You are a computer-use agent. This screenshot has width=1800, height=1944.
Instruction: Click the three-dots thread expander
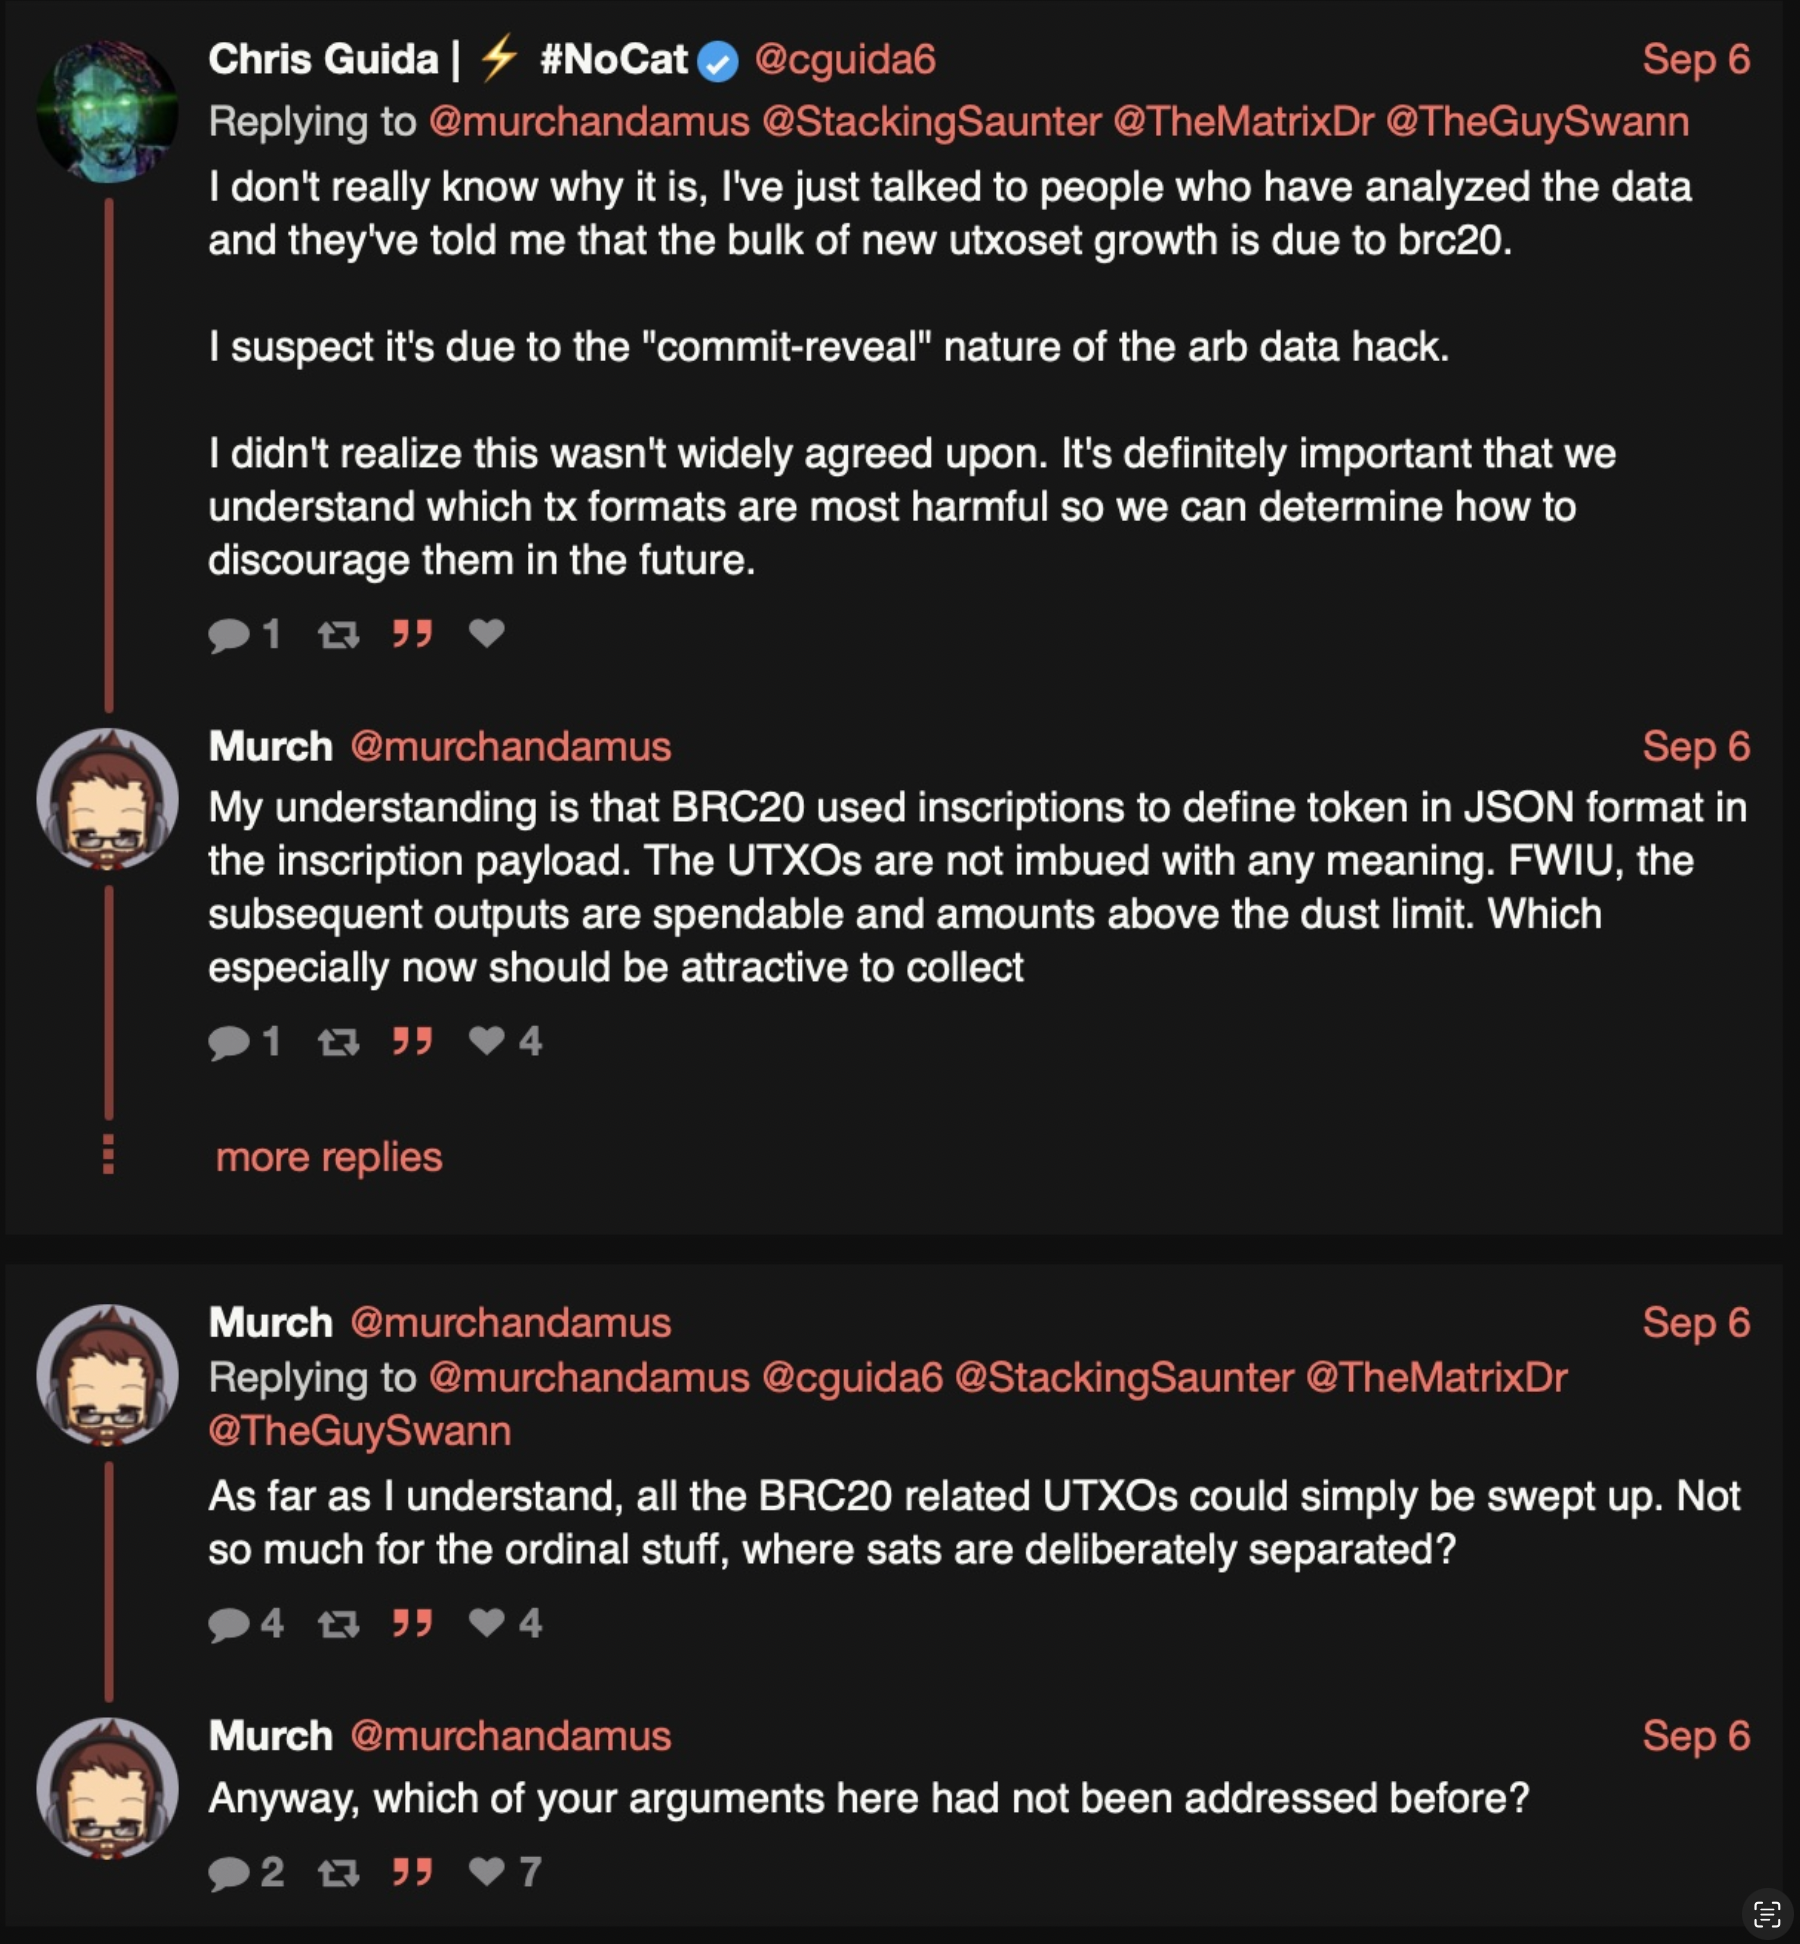click(108, 1154)
